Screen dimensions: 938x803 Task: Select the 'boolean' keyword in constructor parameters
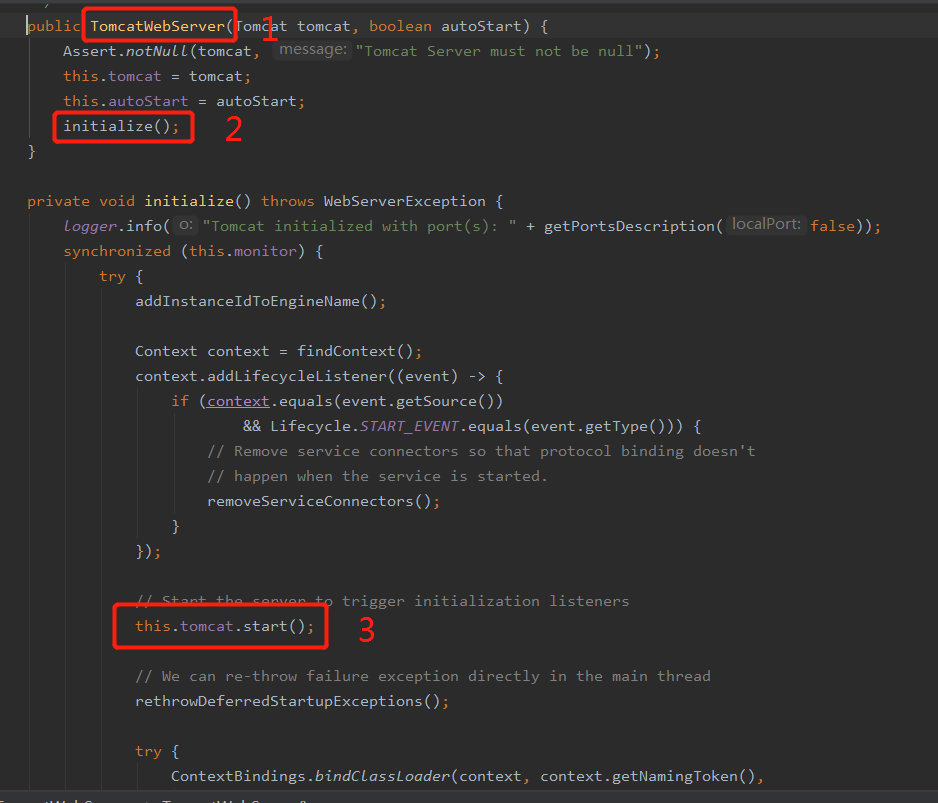(x=400, y=26)
